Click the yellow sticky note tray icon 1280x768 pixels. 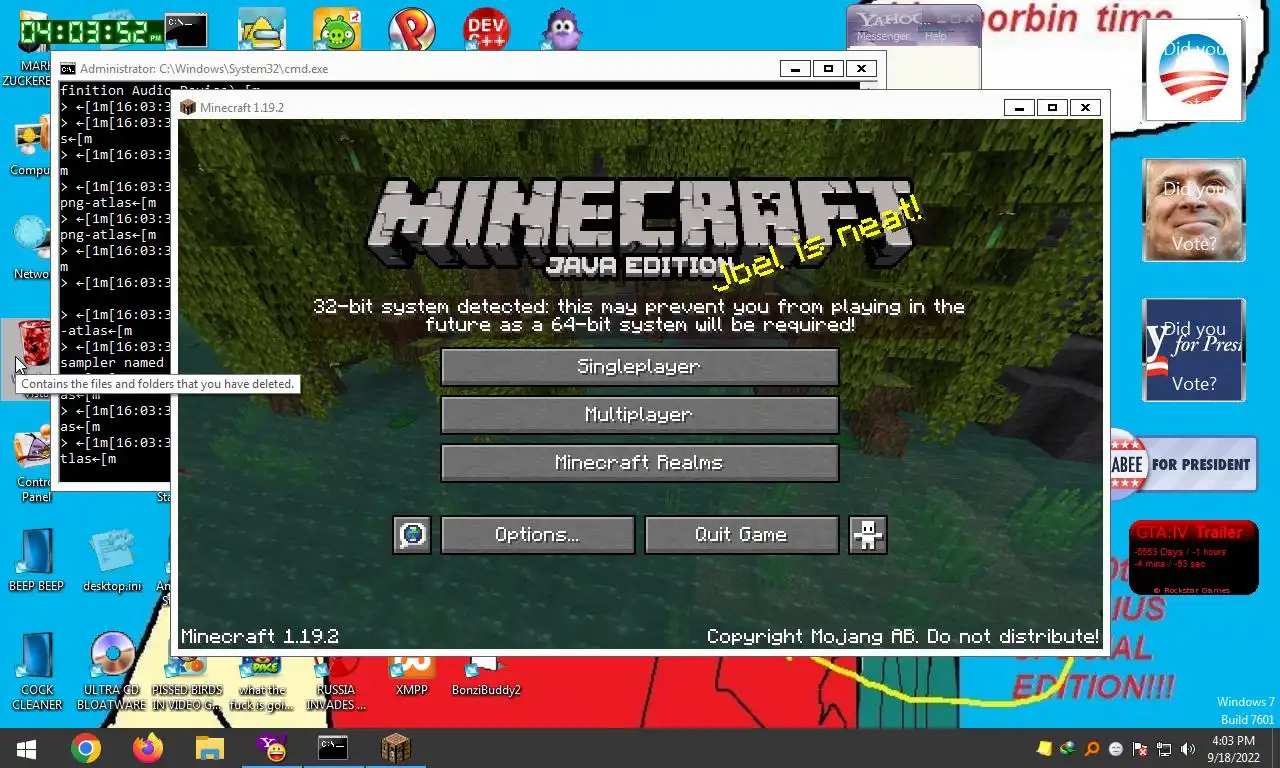[x=1045, y=749]
